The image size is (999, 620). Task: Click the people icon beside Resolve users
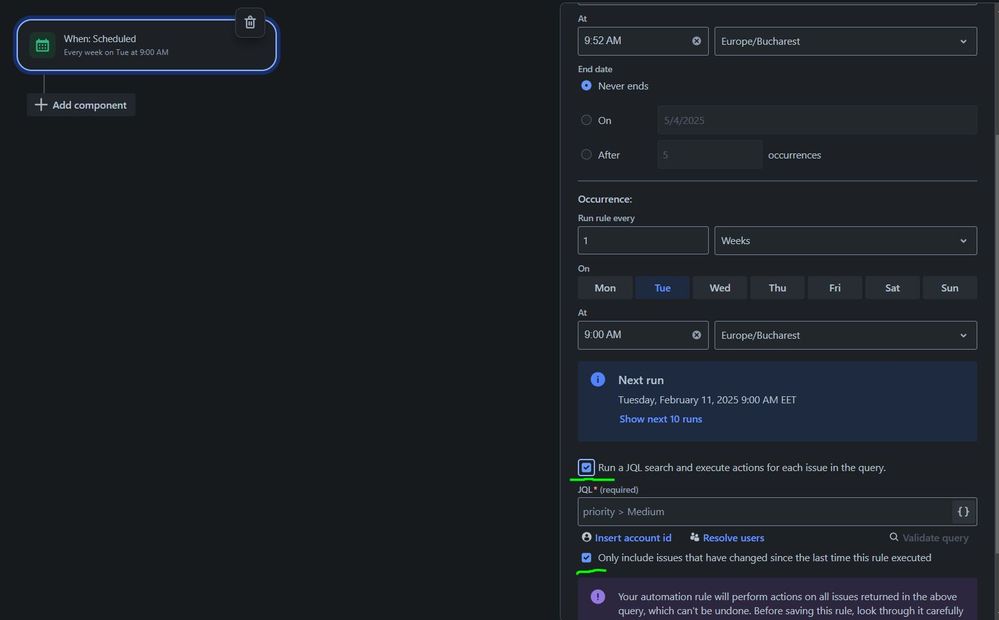pos(694,537)
